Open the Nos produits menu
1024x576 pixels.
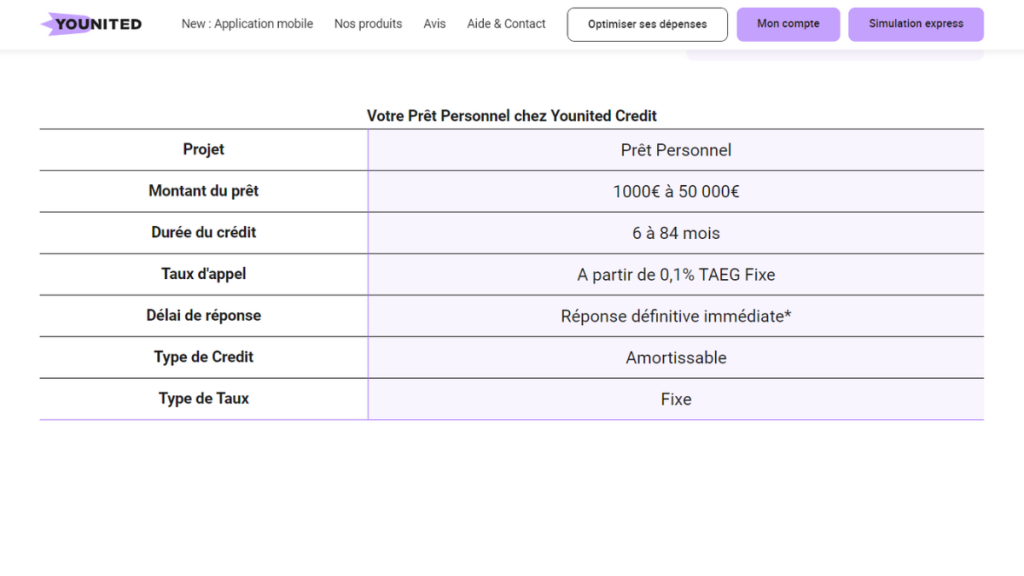368,24
